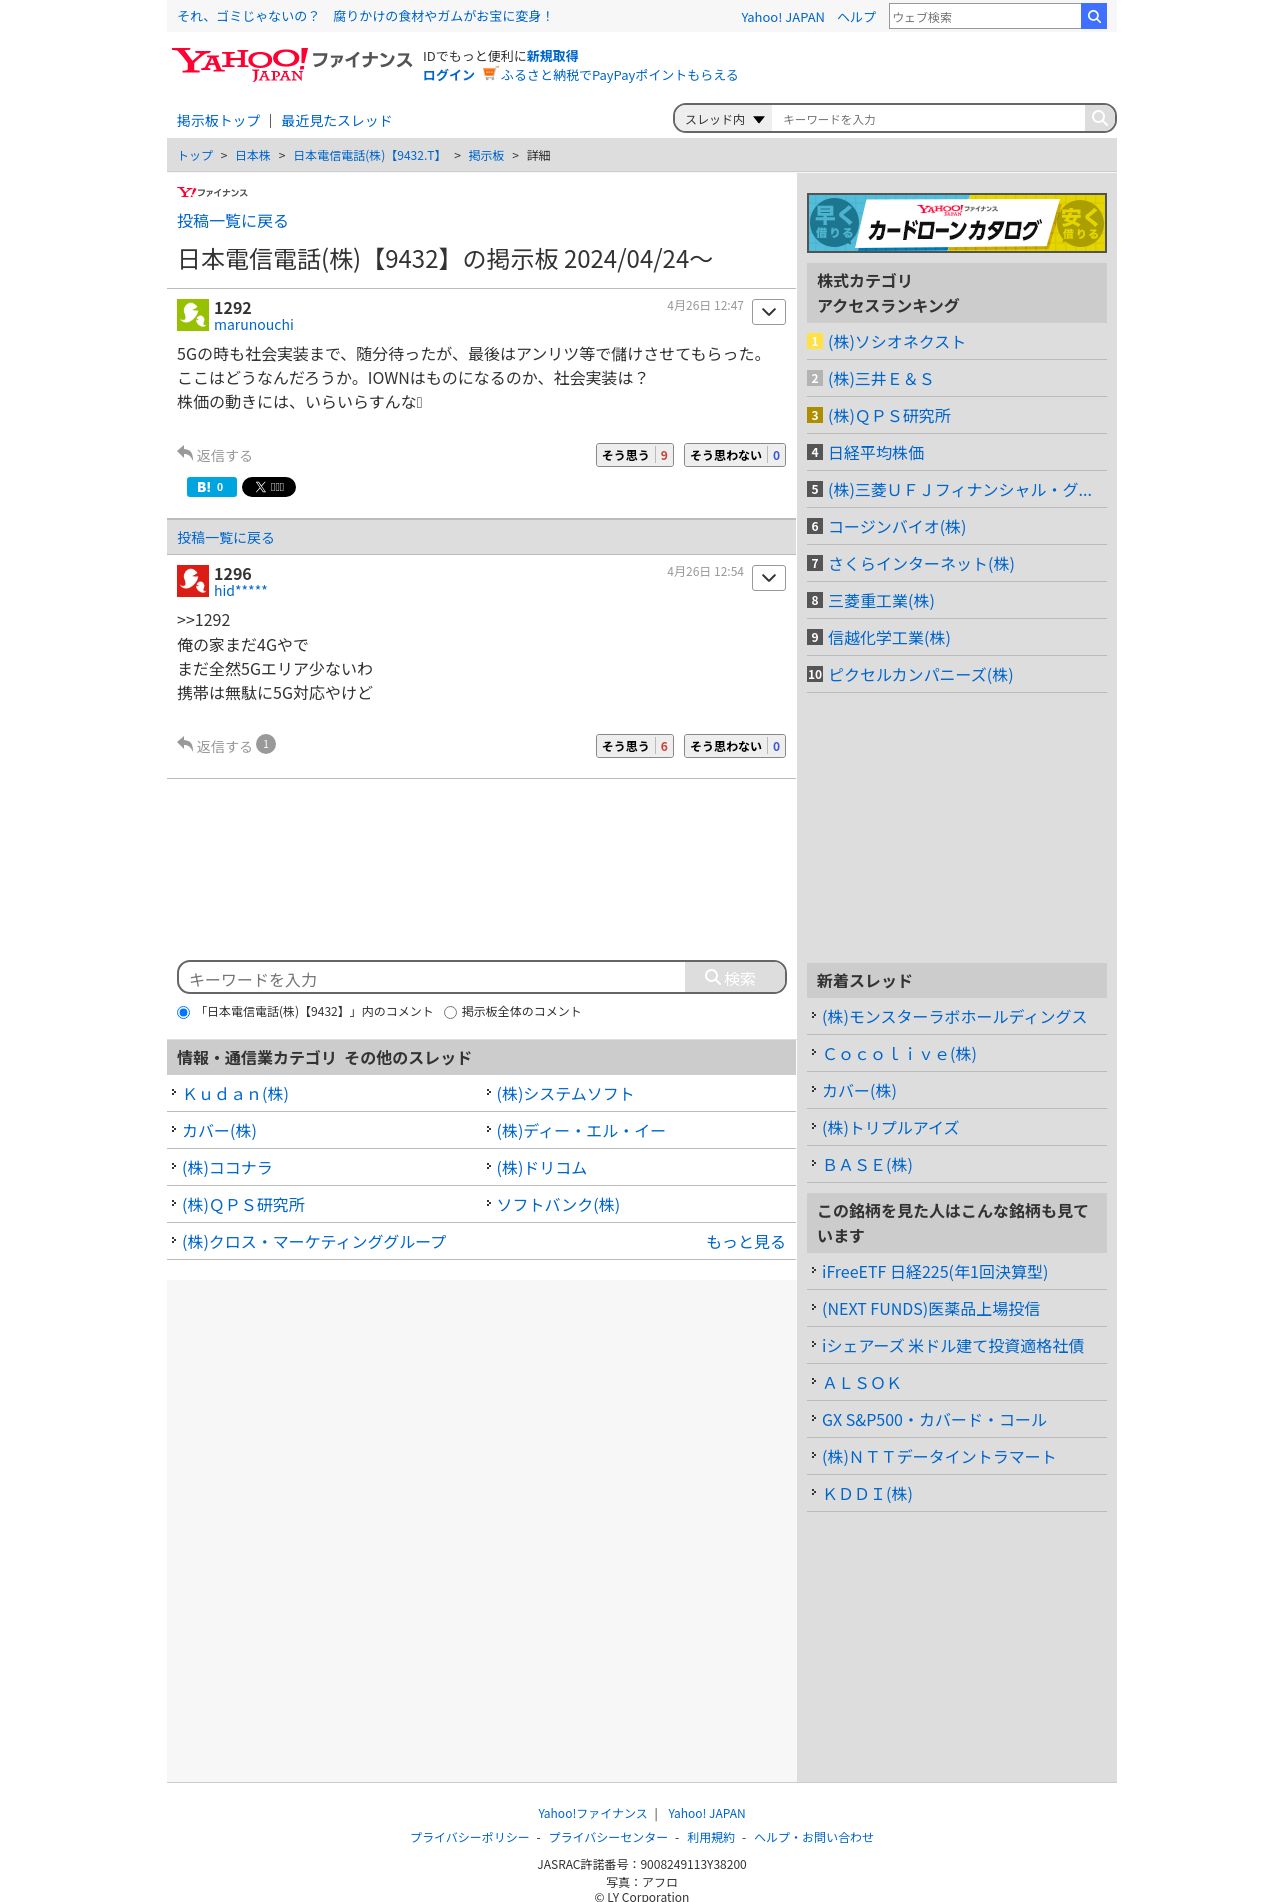
Task: Open the カードローンカタログ banner ad
Action: pos(957,223)
